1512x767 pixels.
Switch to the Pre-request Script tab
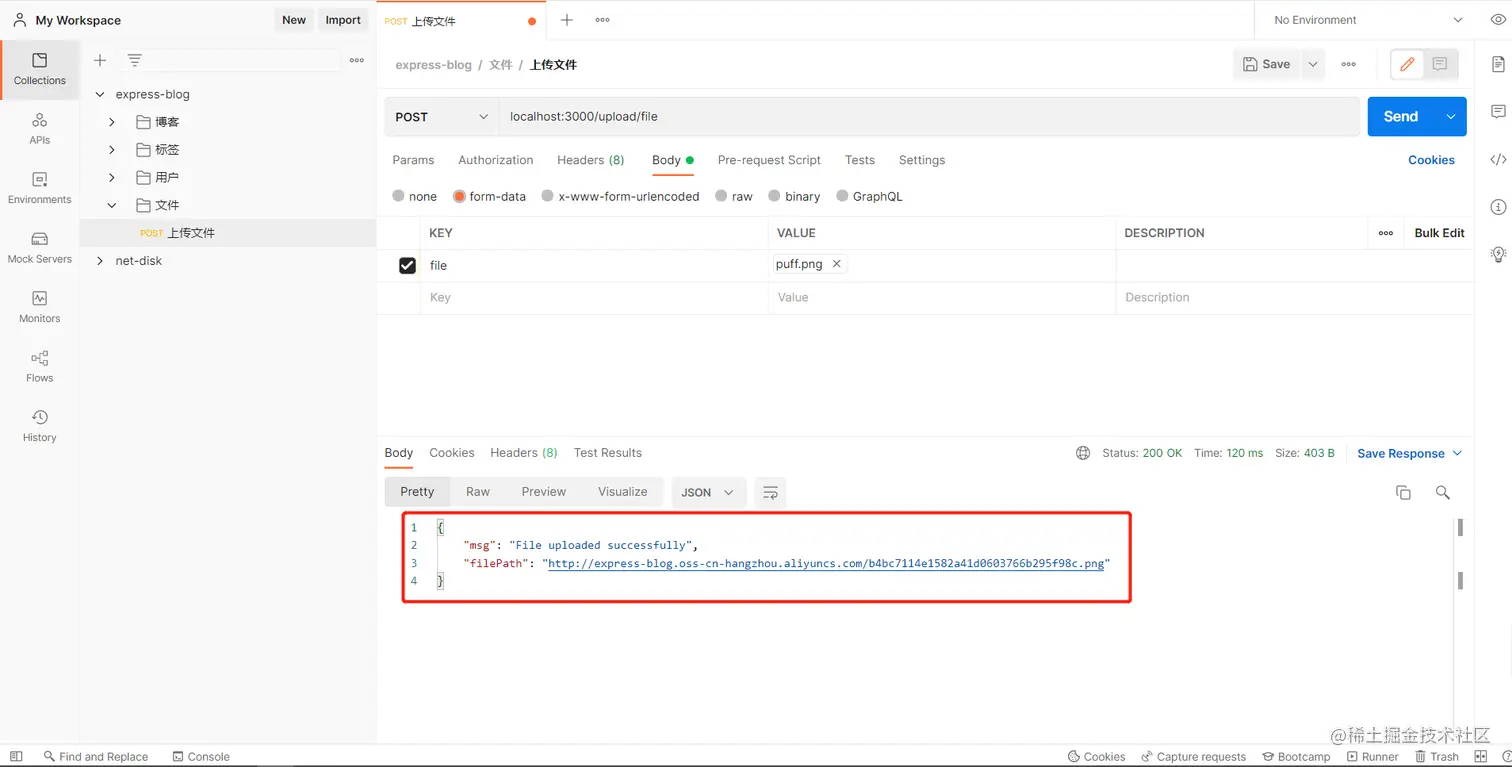(x=769, y=160)
